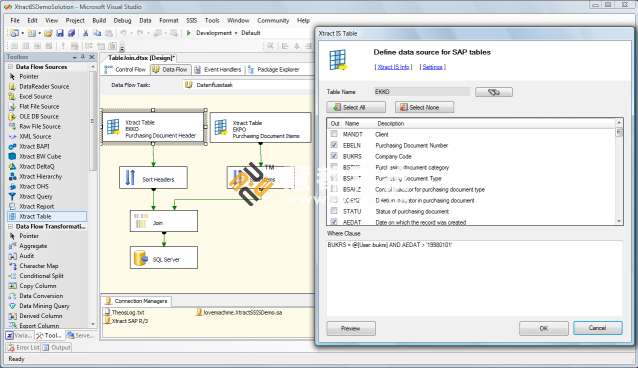Select the Join component on canvas
Screen dimensions: 638x368
[x=164, y=221]
